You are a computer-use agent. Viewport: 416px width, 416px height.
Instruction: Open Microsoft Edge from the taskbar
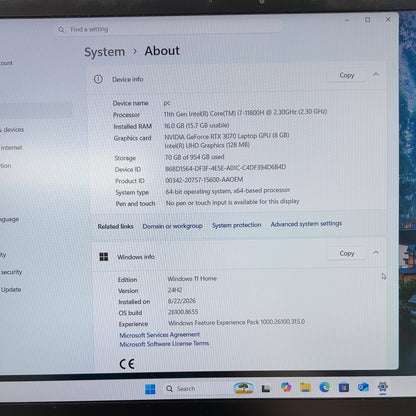coord(325,387)
